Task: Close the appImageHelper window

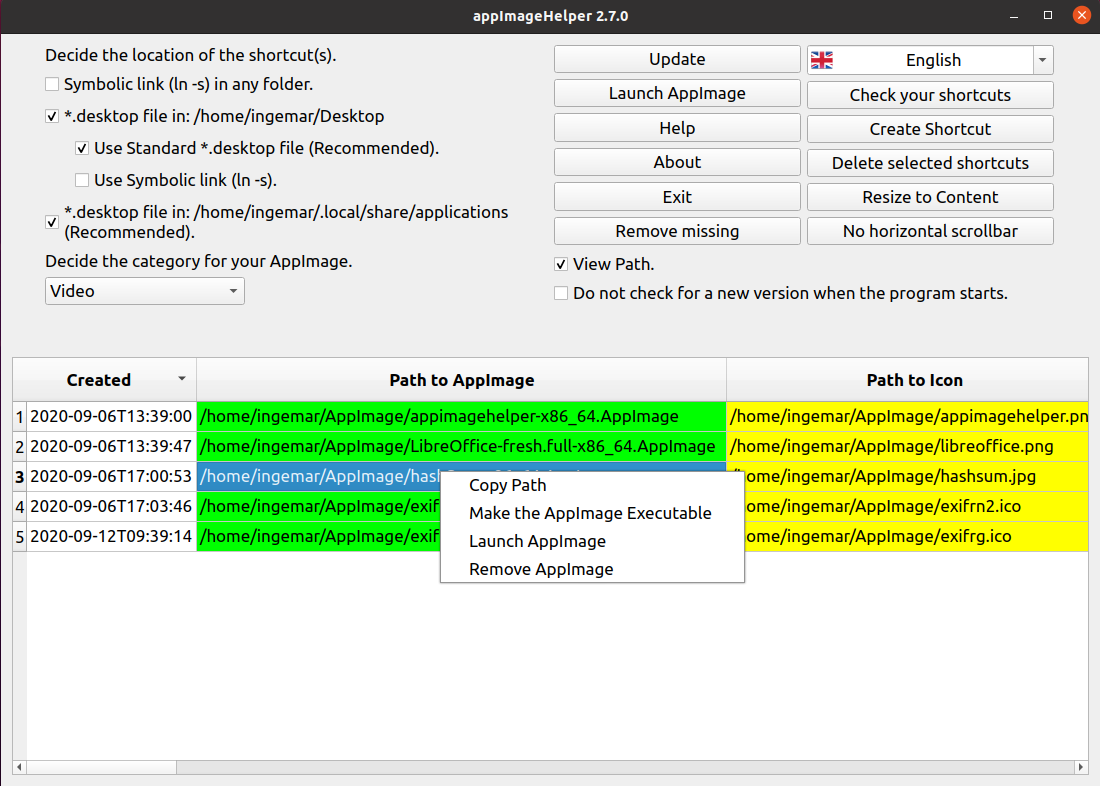Action: pos(1082,15)
